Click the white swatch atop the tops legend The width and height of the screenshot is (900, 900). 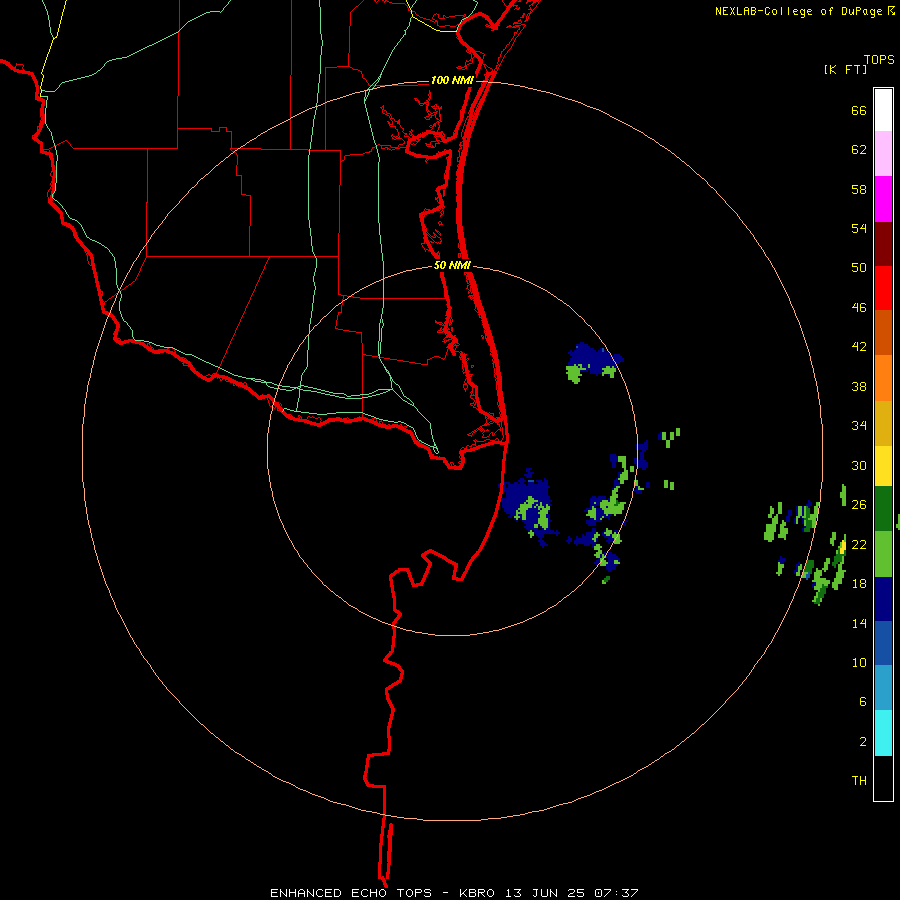coord(883,110)
